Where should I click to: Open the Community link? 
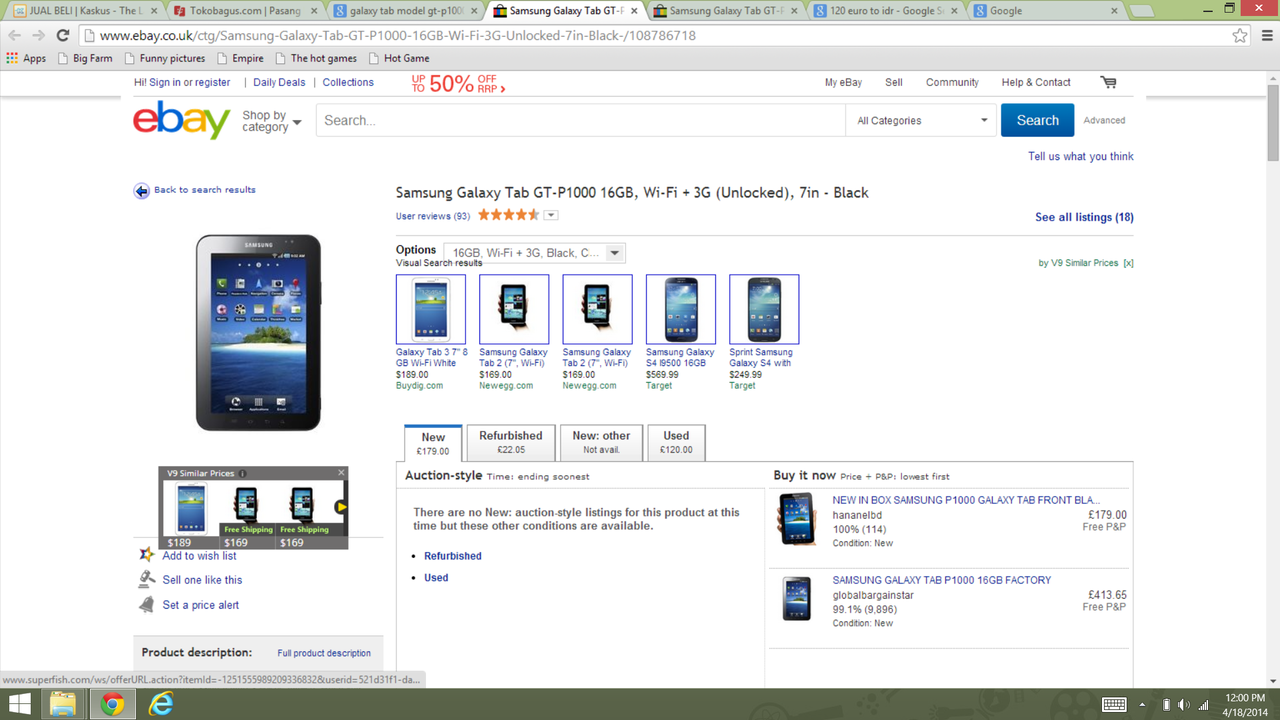coord(952,82)
